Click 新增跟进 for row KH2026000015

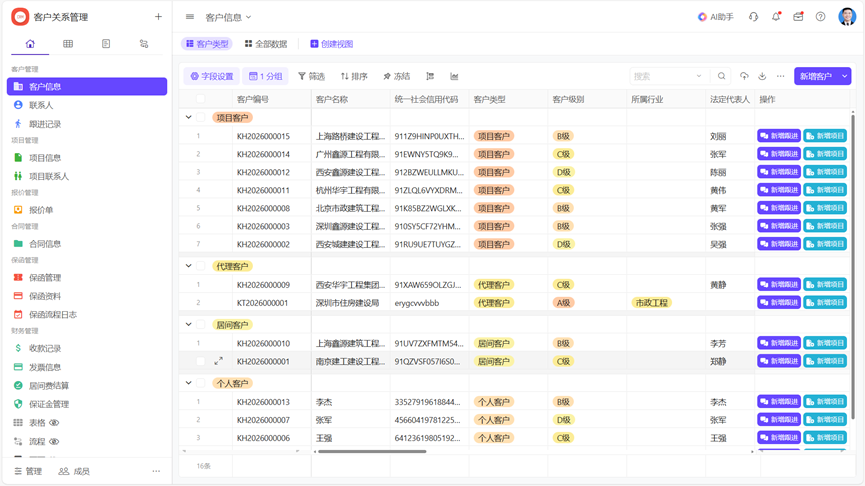(778, 136)
